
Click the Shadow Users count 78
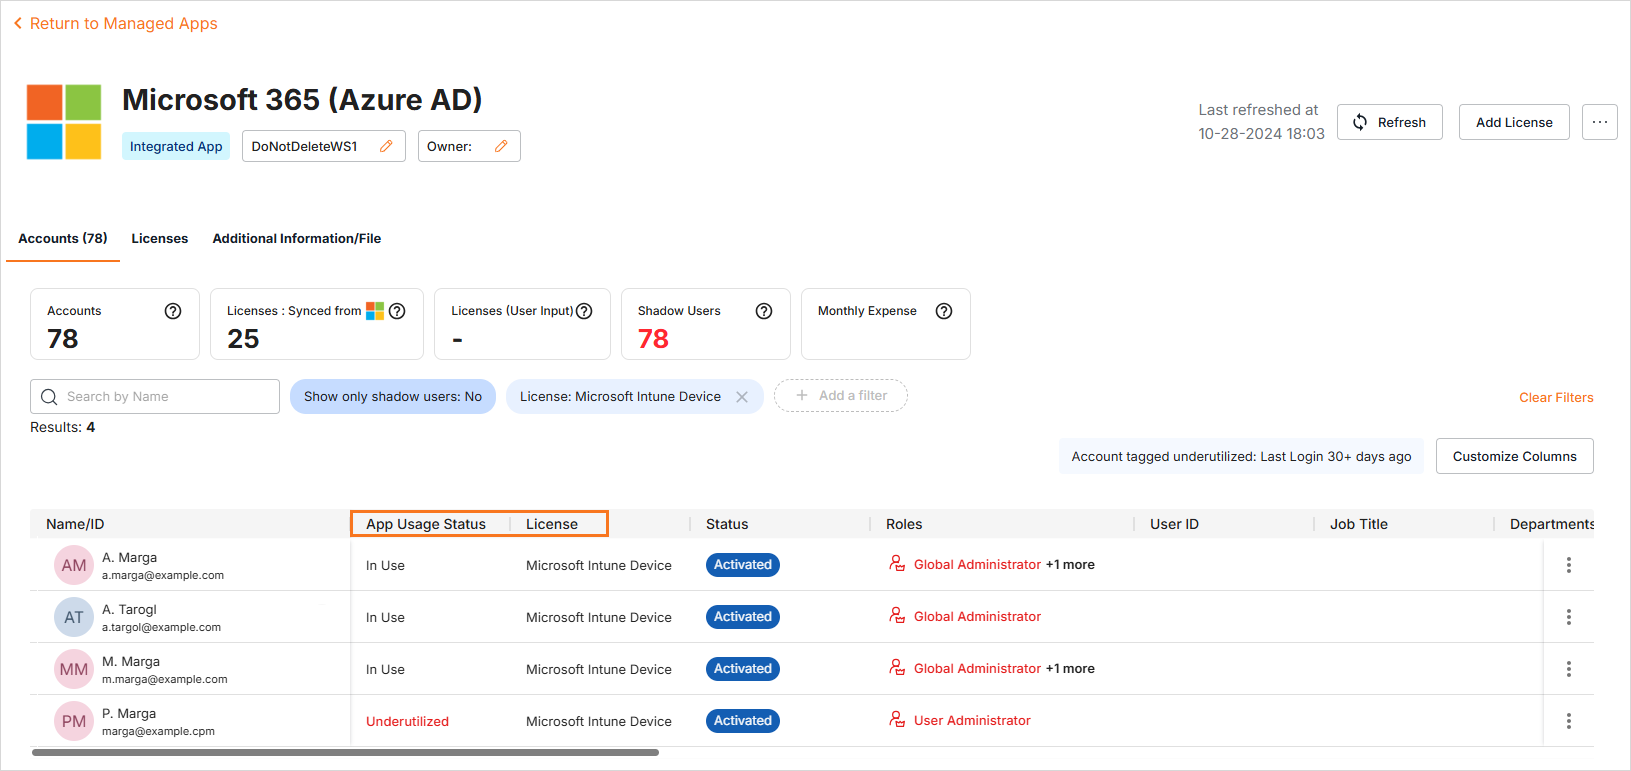tap(653, 339)
